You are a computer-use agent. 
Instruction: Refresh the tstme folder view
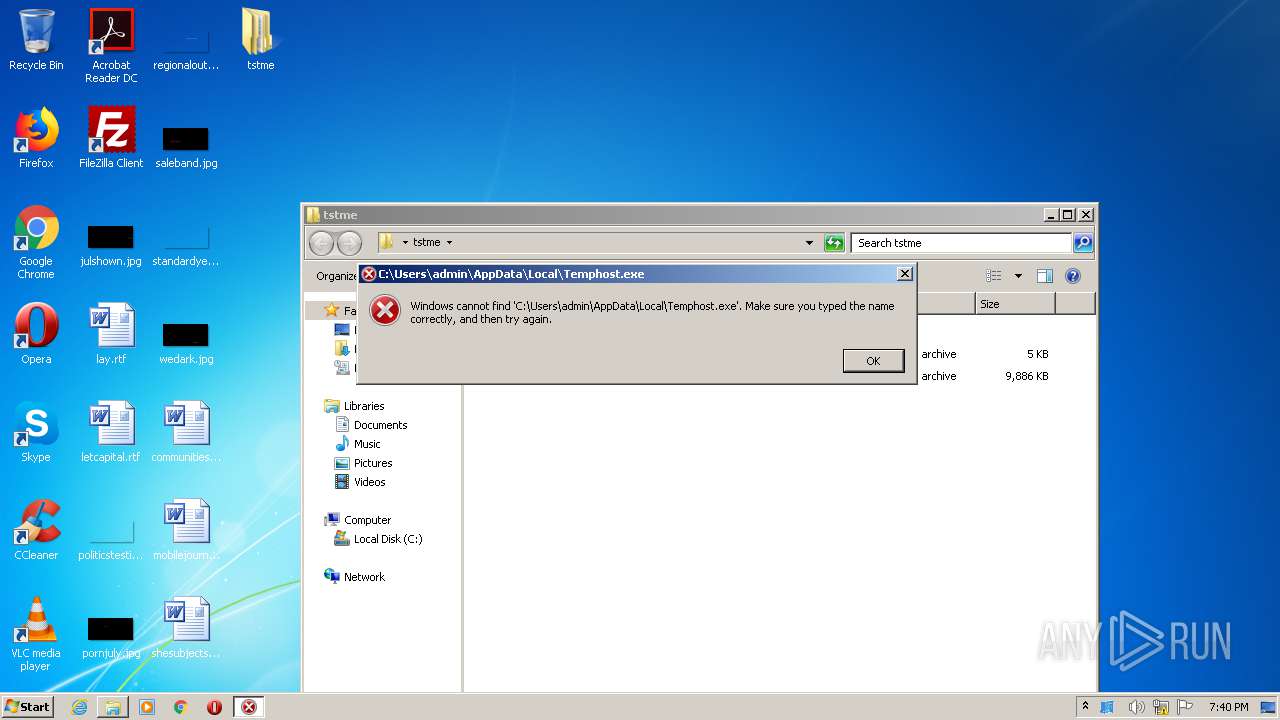[x=834, y=243]
